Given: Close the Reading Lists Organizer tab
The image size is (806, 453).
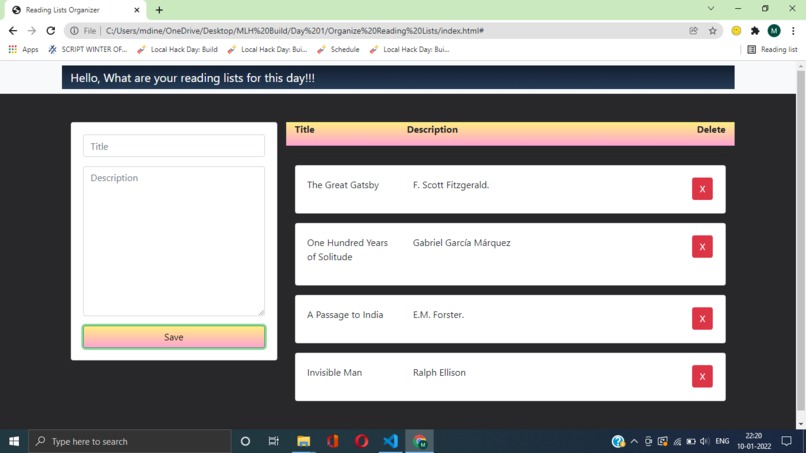Looking at the screenshot, I should (137, 10).
